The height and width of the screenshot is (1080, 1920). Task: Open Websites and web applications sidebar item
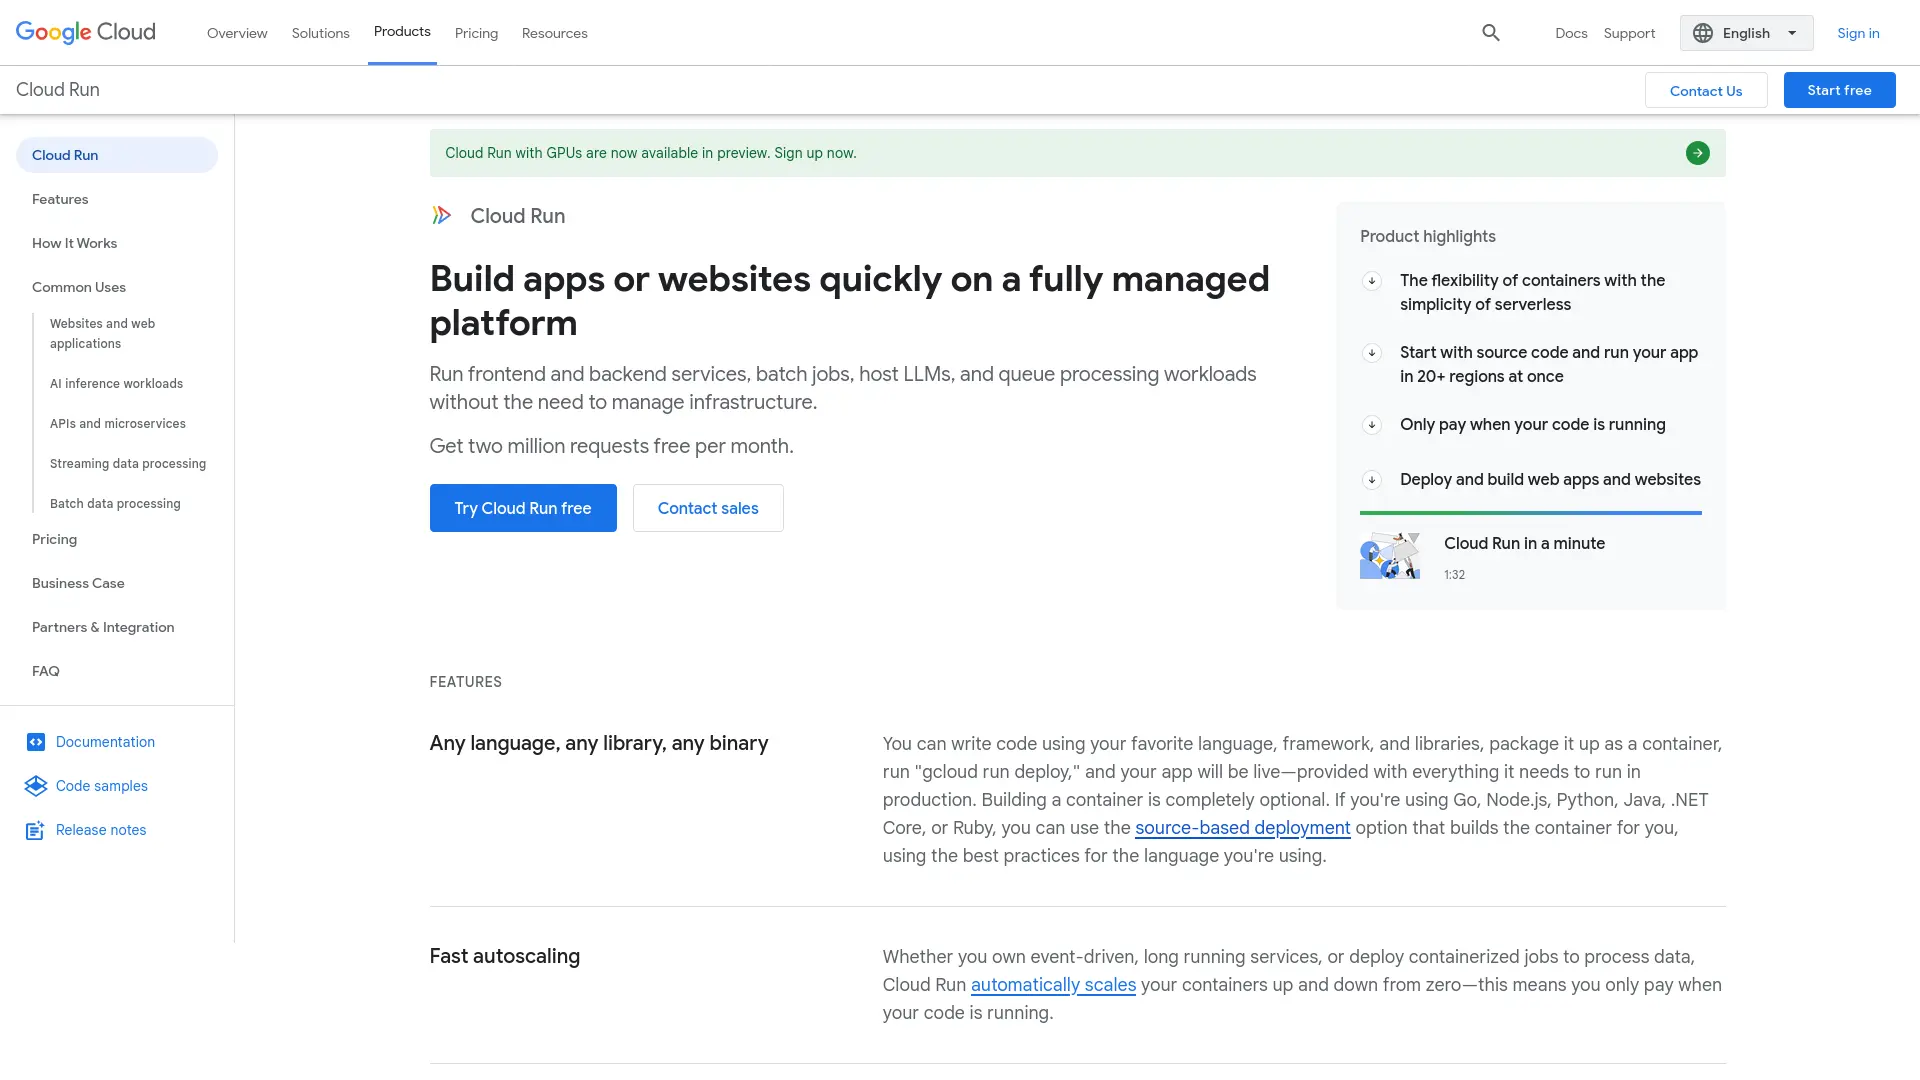(102, 333)
